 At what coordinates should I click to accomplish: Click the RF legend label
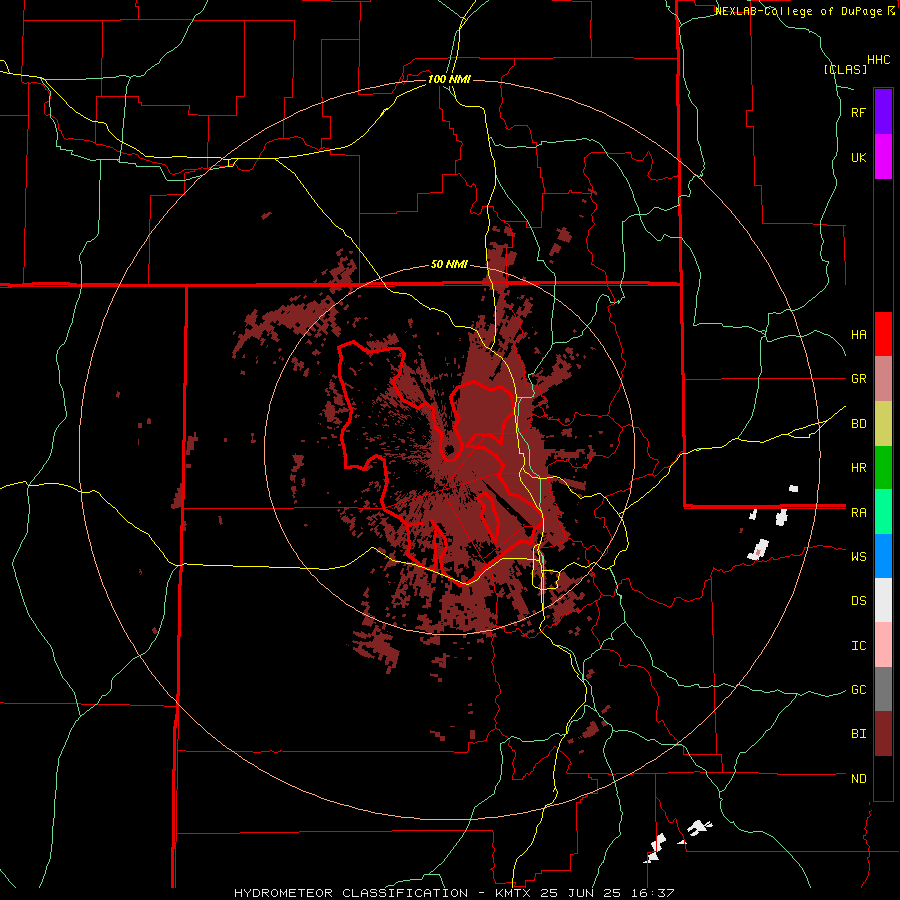(858, 112)
